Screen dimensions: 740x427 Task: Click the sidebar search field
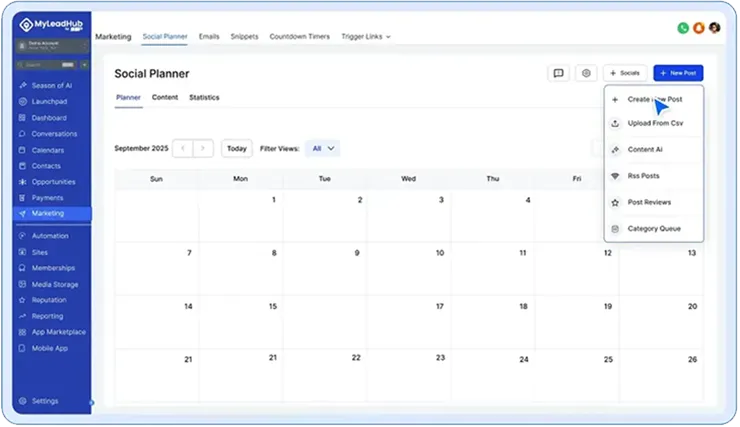click(46, 65)
